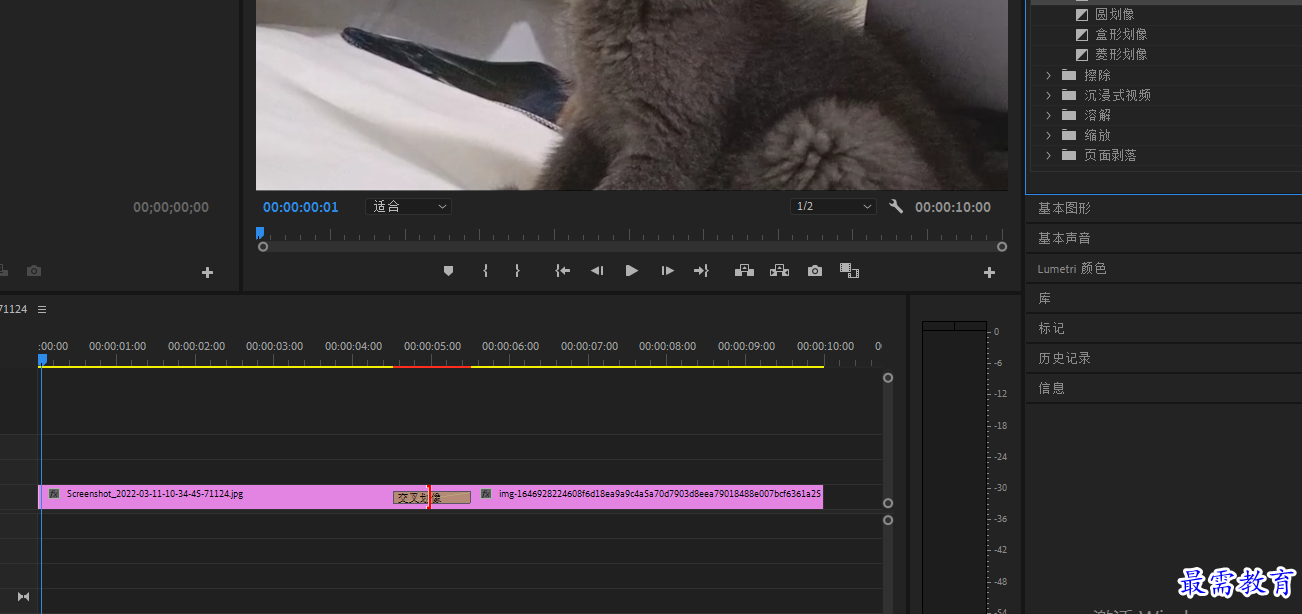Click the Mark Out button
This screenshot has width=1302, height=614.
coord(517,271)
